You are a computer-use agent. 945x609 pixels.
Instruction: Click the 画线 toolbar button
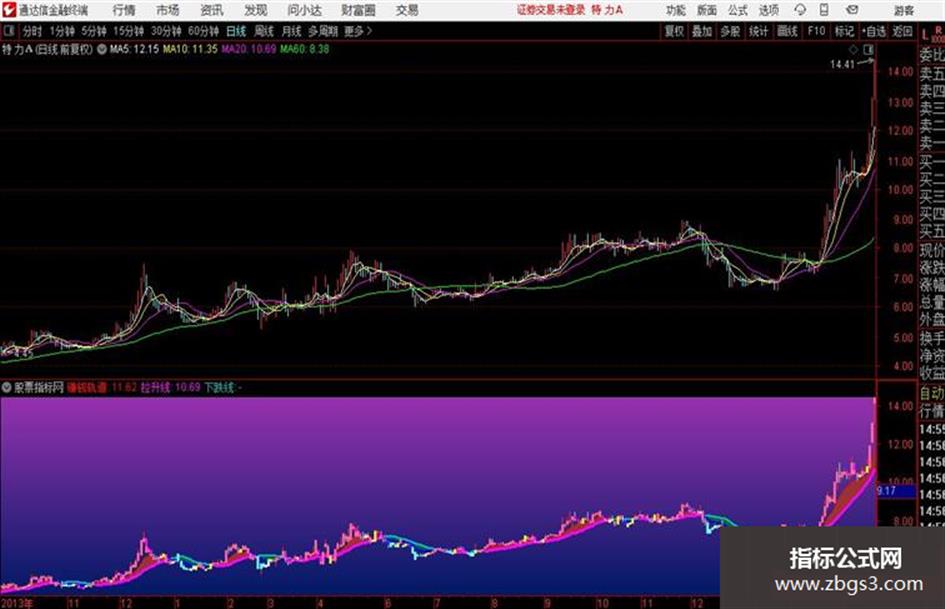tap(787, 31)
